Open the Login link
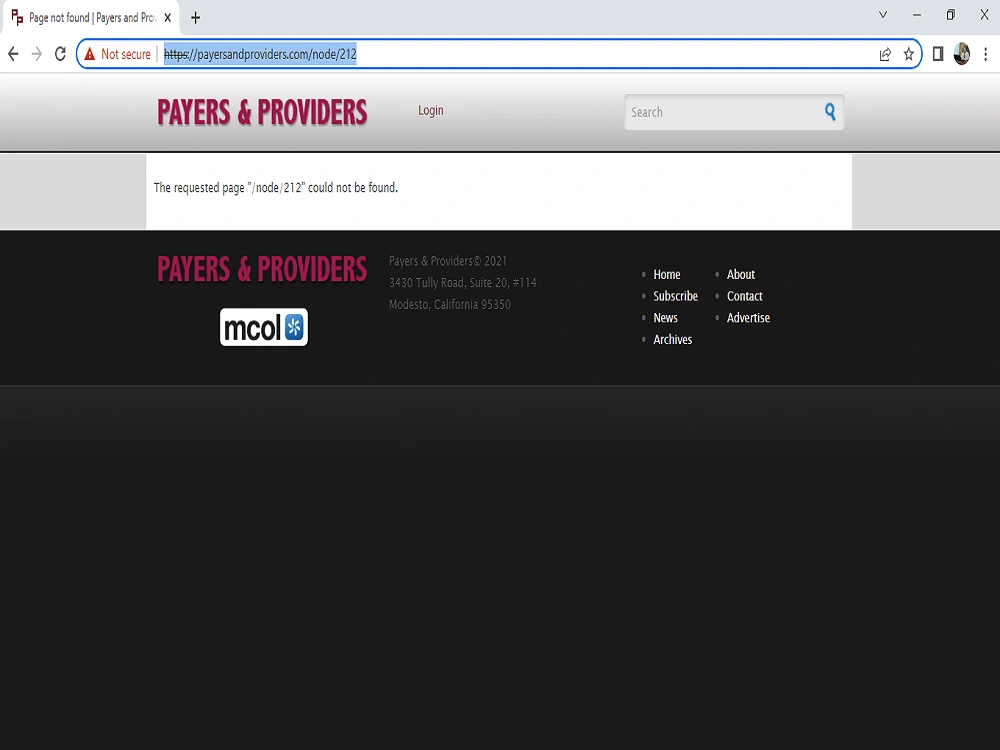The height and width of the screenshot is (750, 1000). click(x=431, y=110)
